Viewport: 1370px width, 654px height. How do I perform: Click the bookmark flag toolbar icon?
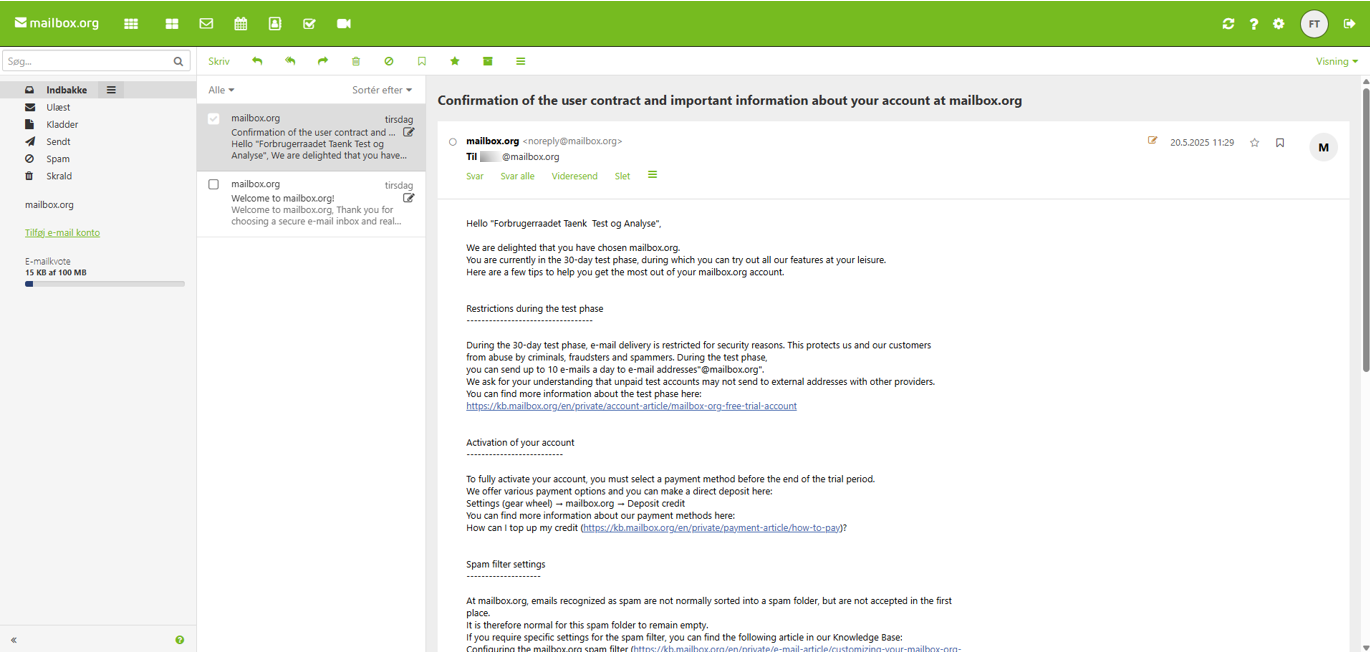[422, 61]
